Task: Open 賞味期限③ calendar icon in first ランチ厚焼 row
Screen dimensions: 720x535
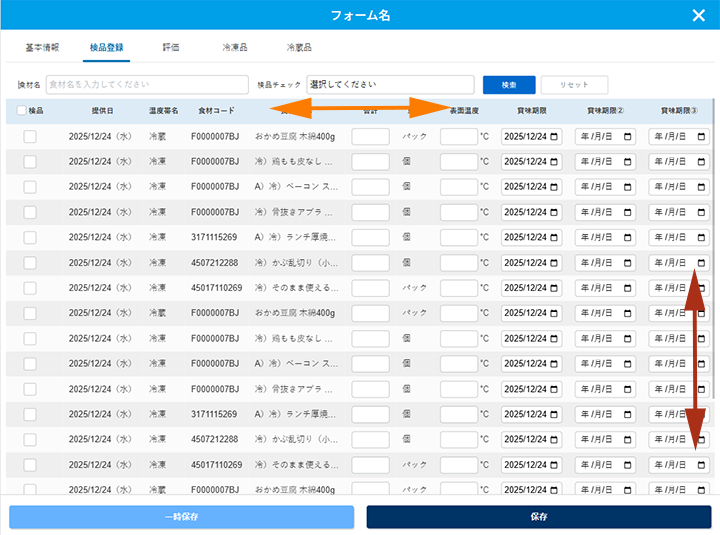Action: click(x=701, y=237)
